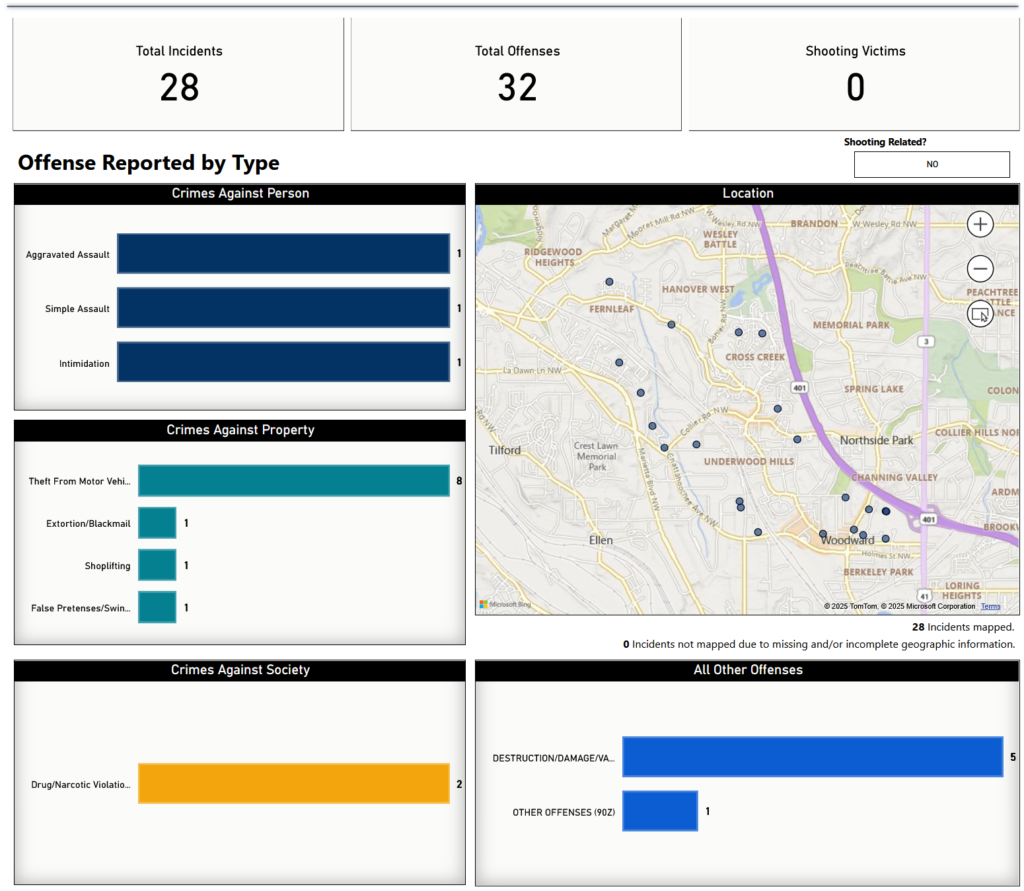Activate the map rectangle selection tool
This screenshot has width=1024, height=891.
click(980, 314)
